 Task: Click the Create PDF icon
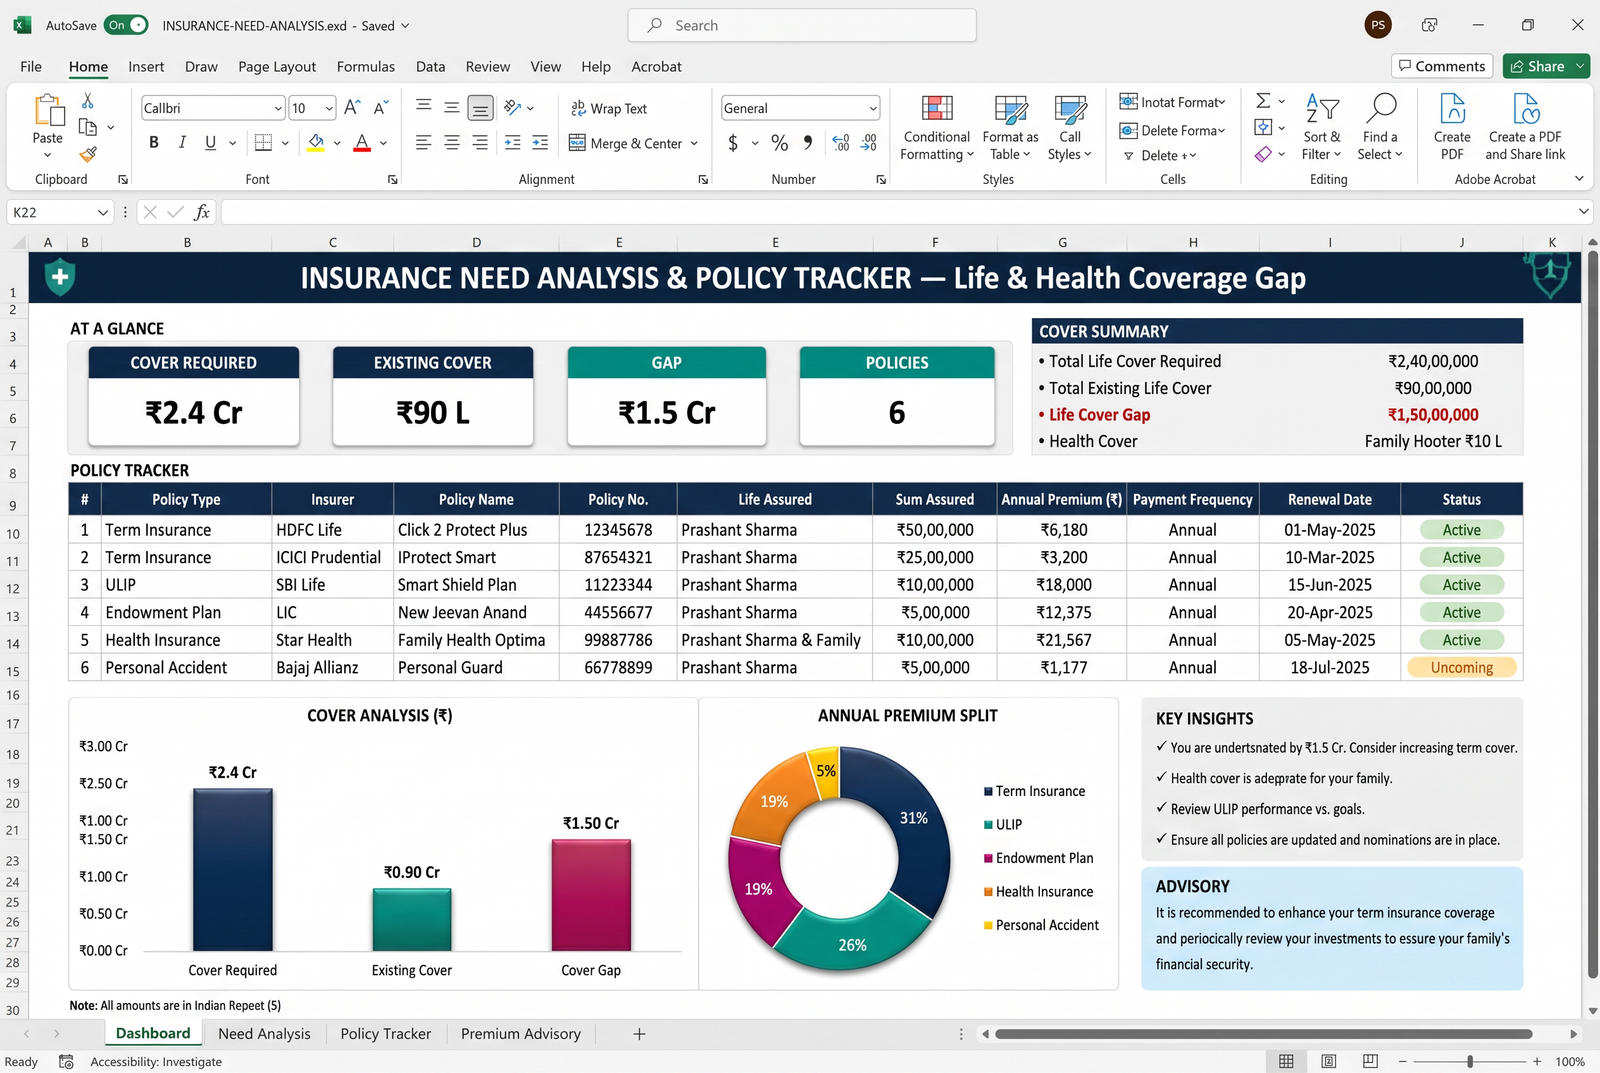pos(1452,108)
